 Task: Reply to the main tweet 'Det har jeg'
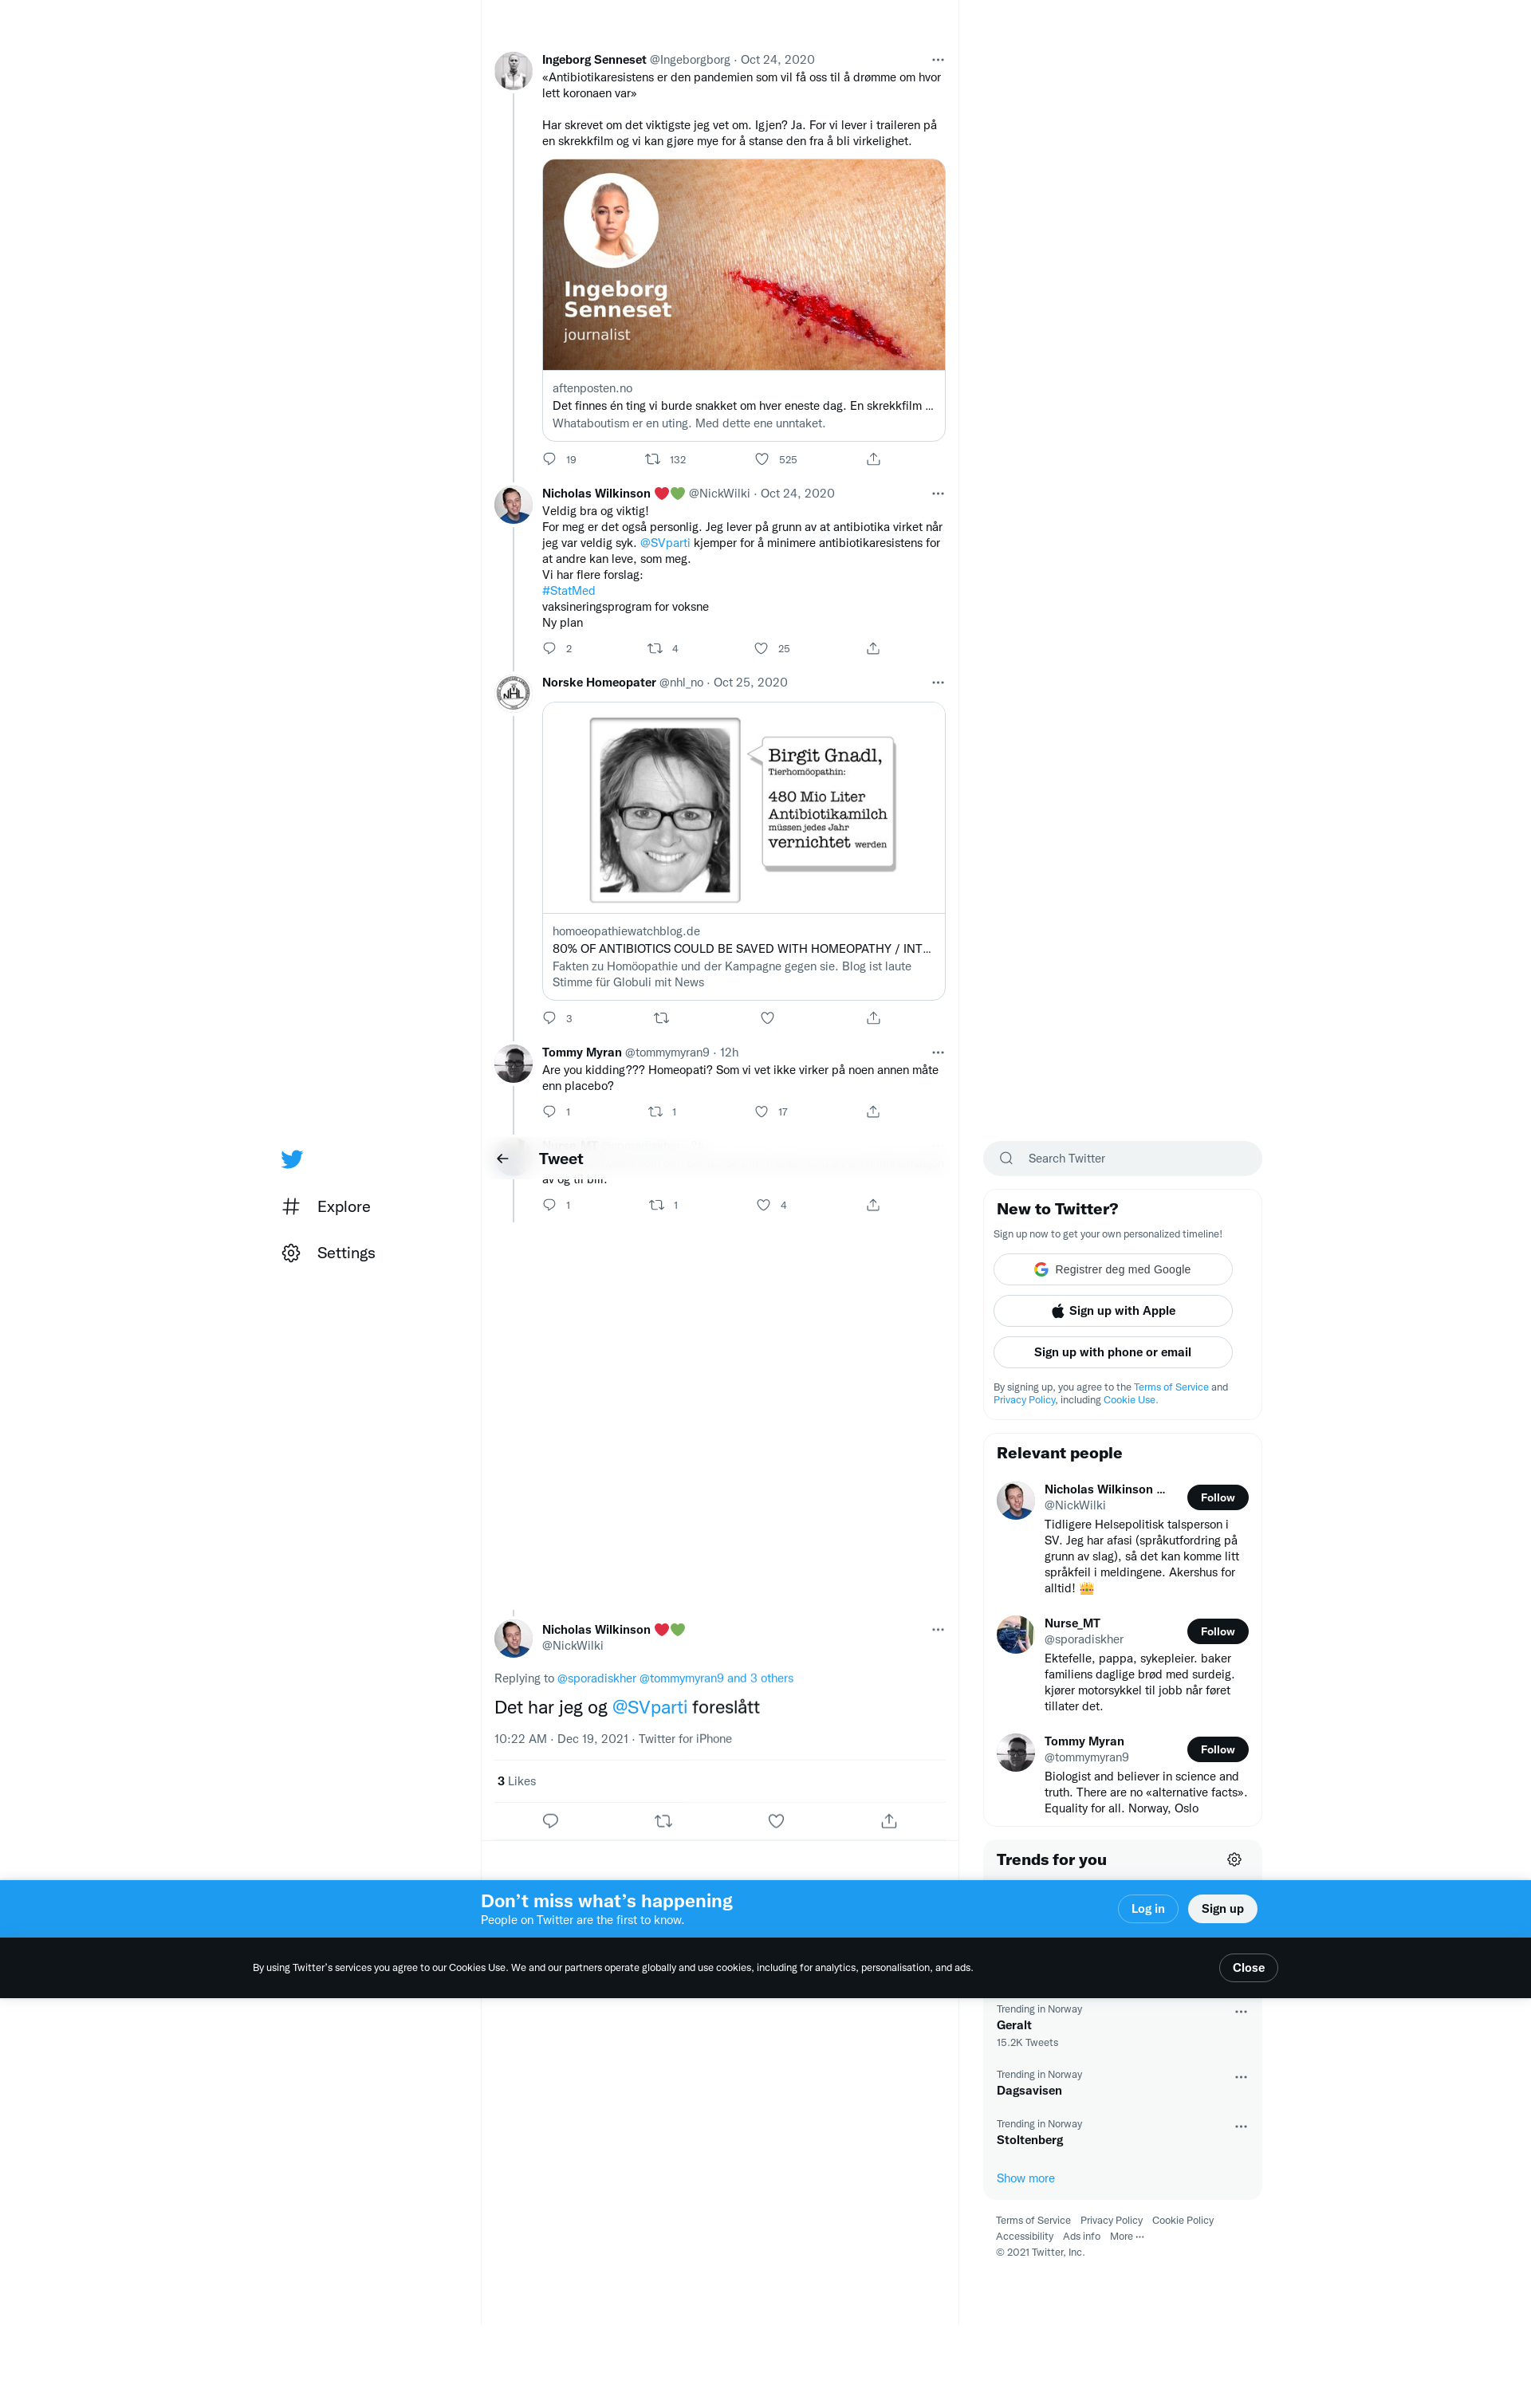(x=550, y=1821)
